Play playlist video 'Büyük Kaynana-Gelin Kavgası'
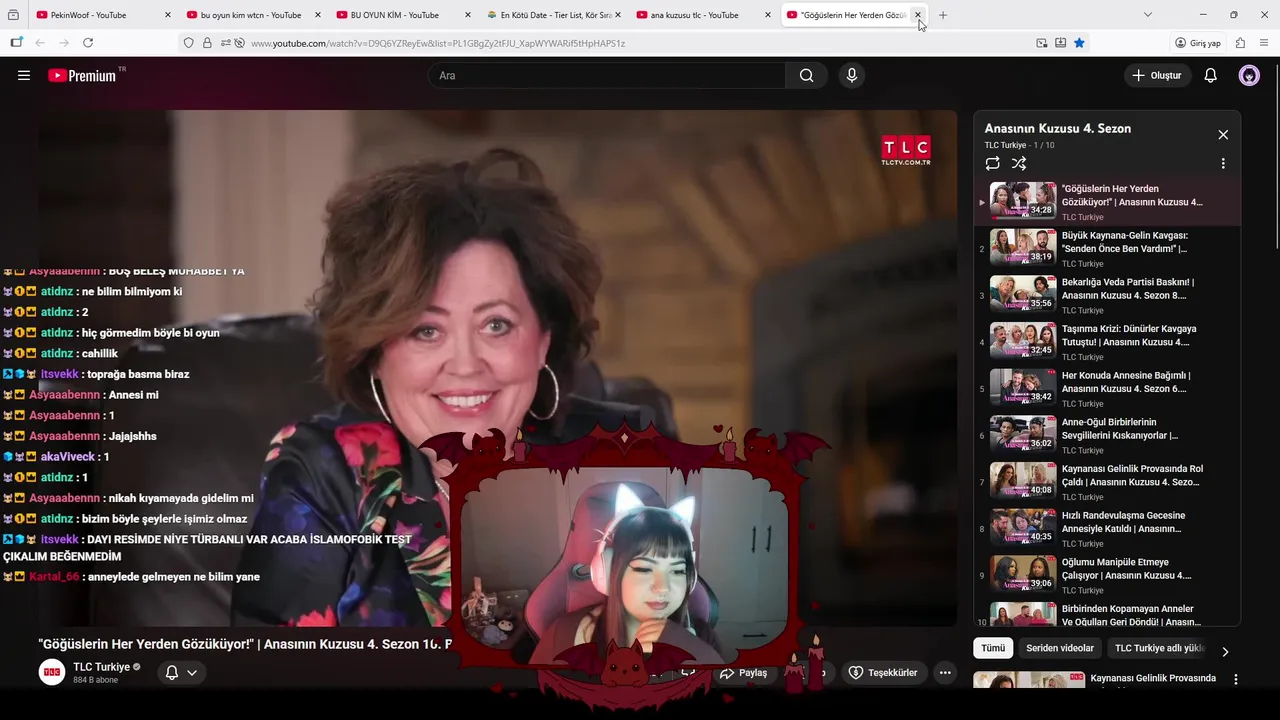1280x720 pixels. point(1107,249)
